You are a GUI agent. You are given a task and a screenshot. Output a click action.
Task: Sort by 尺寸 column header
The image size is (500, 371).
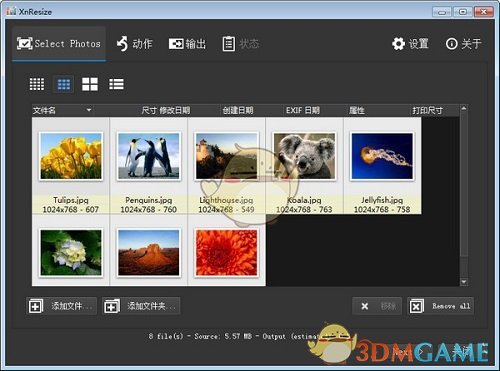click(x=149, y=110)
